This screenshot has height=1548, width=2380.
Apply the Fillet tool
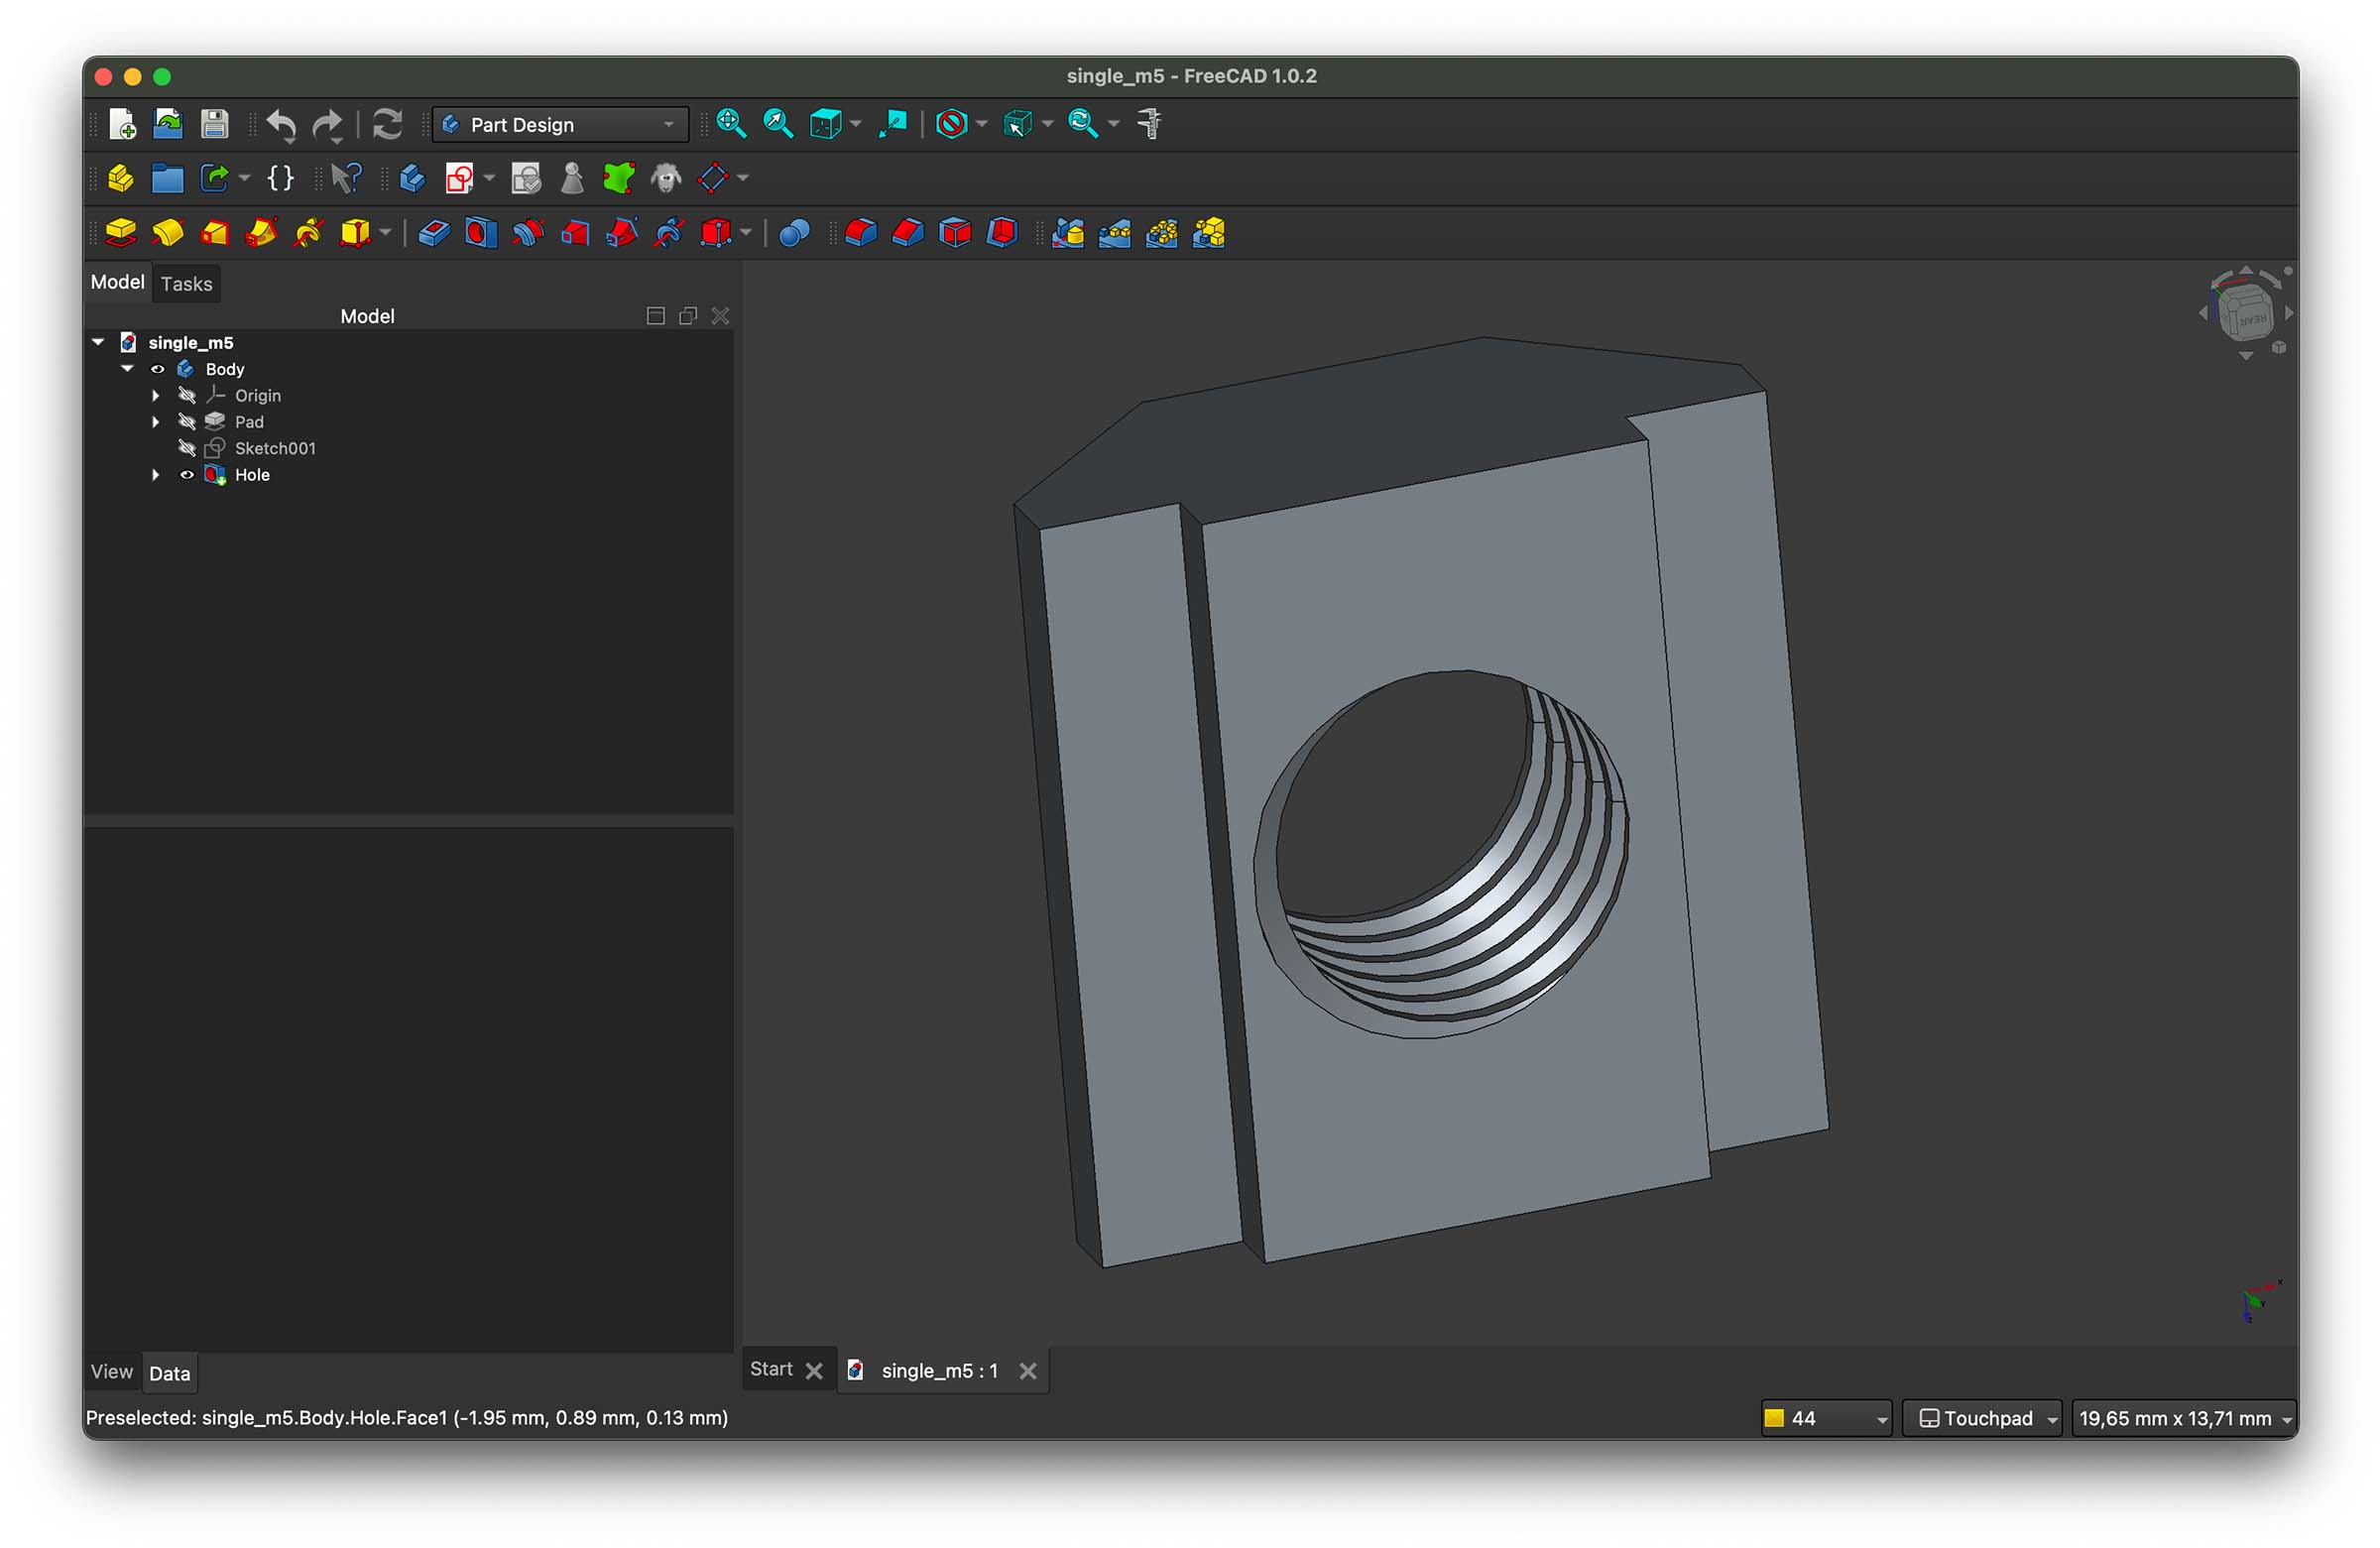(860, 233)
